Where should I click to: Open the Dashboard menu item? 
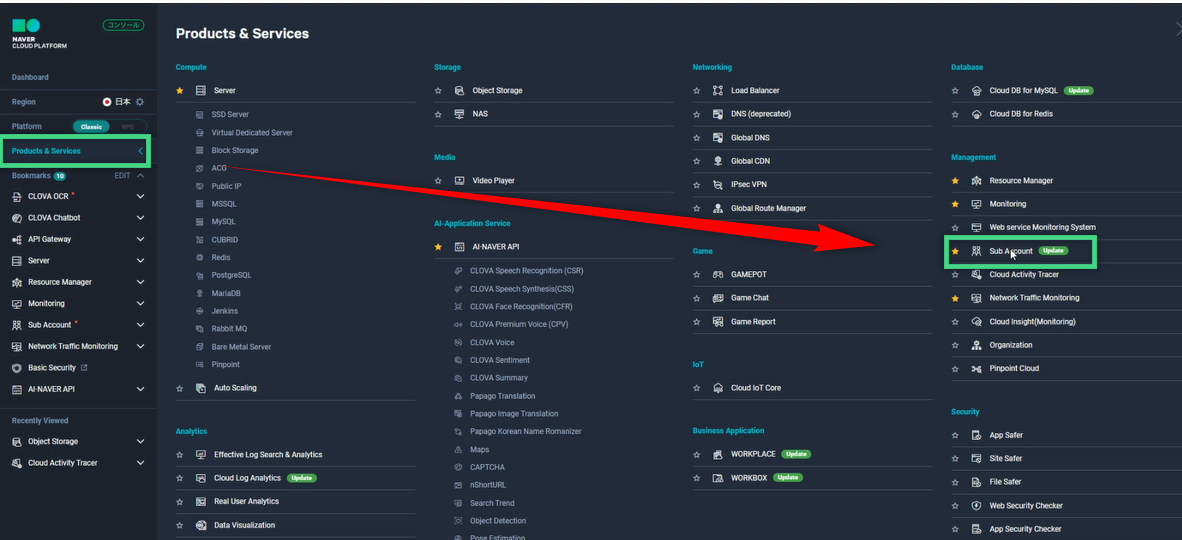[30, 77]
